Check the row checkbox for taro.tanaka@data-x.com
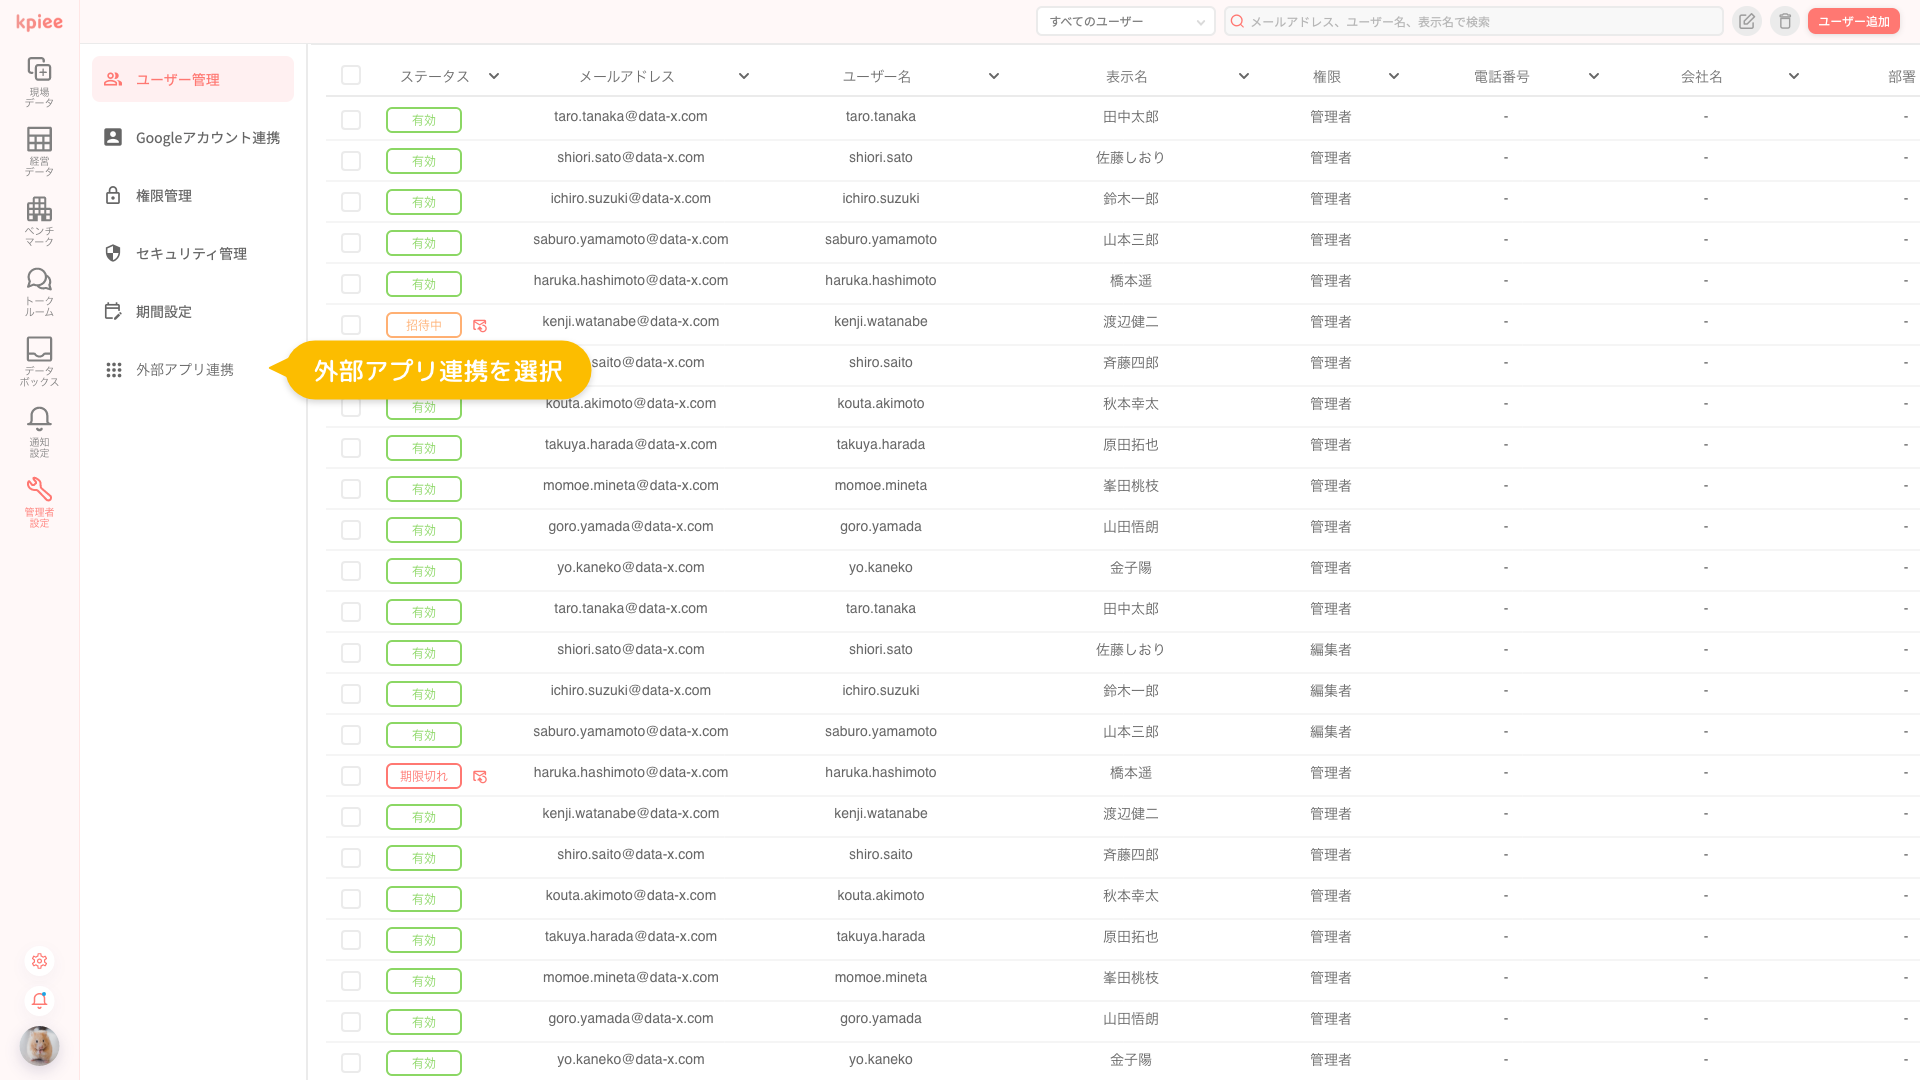This screenshot has width=1920, height=1080. 351,119
